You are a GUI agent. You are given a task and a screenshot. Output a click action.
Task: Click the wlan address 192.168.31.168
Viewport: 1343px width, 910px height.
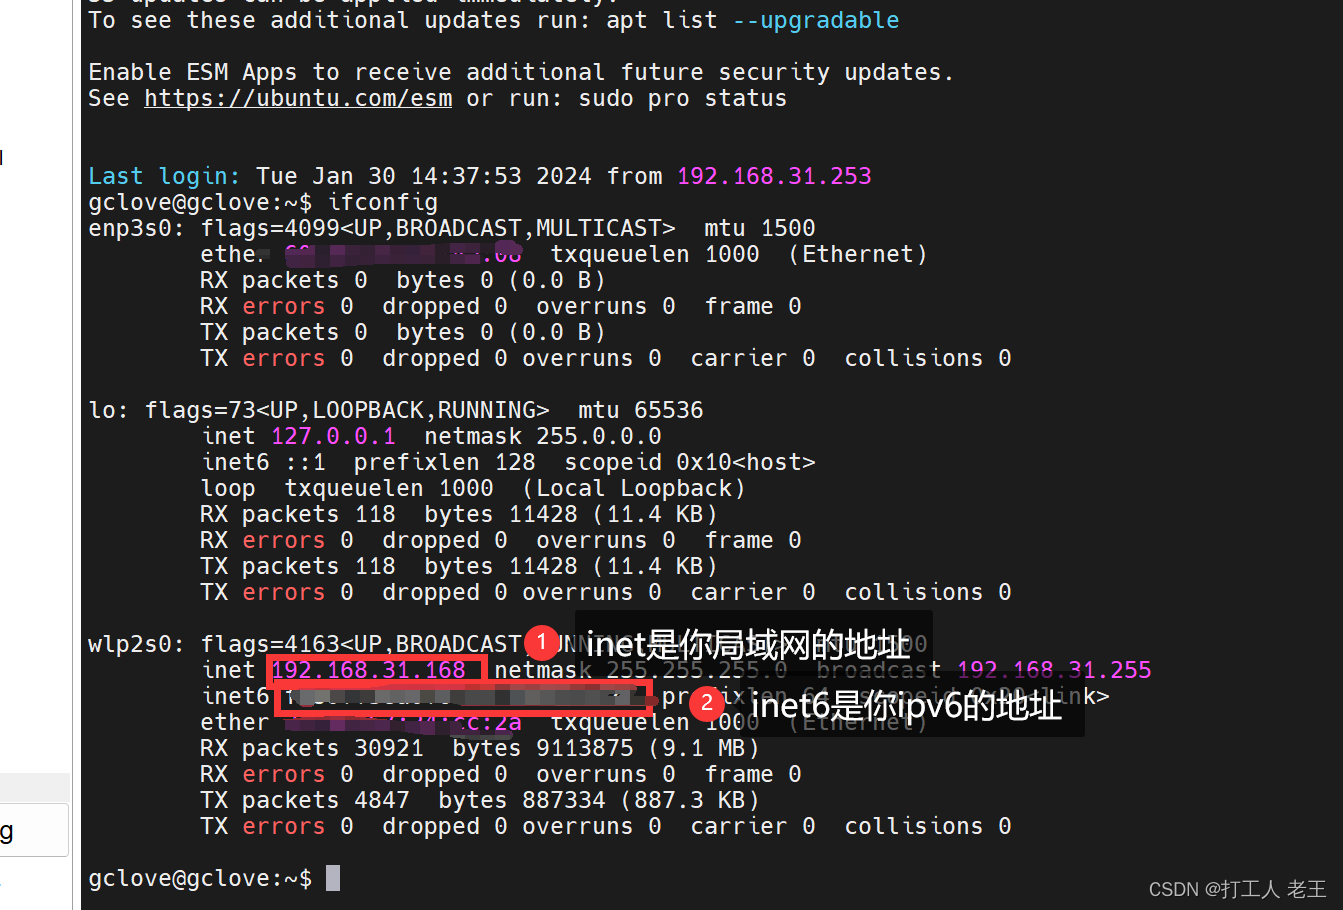tap(368, 670)
